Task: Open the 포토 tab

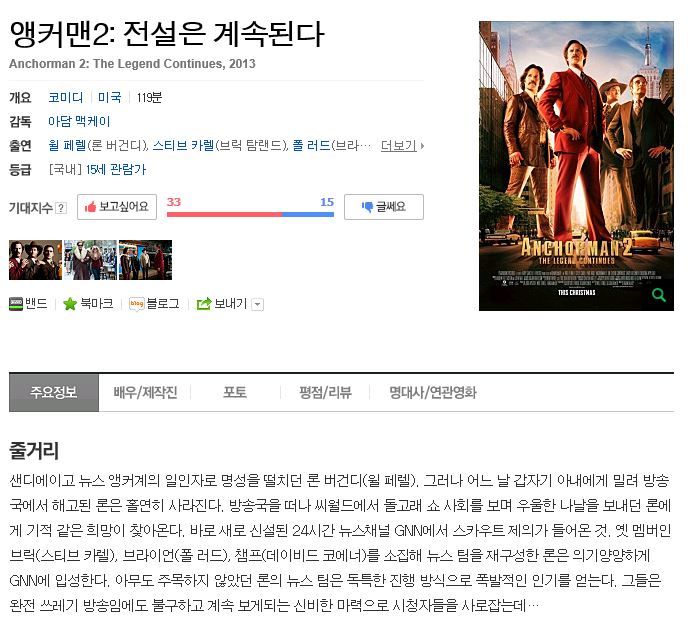Action: click(235, 392)
